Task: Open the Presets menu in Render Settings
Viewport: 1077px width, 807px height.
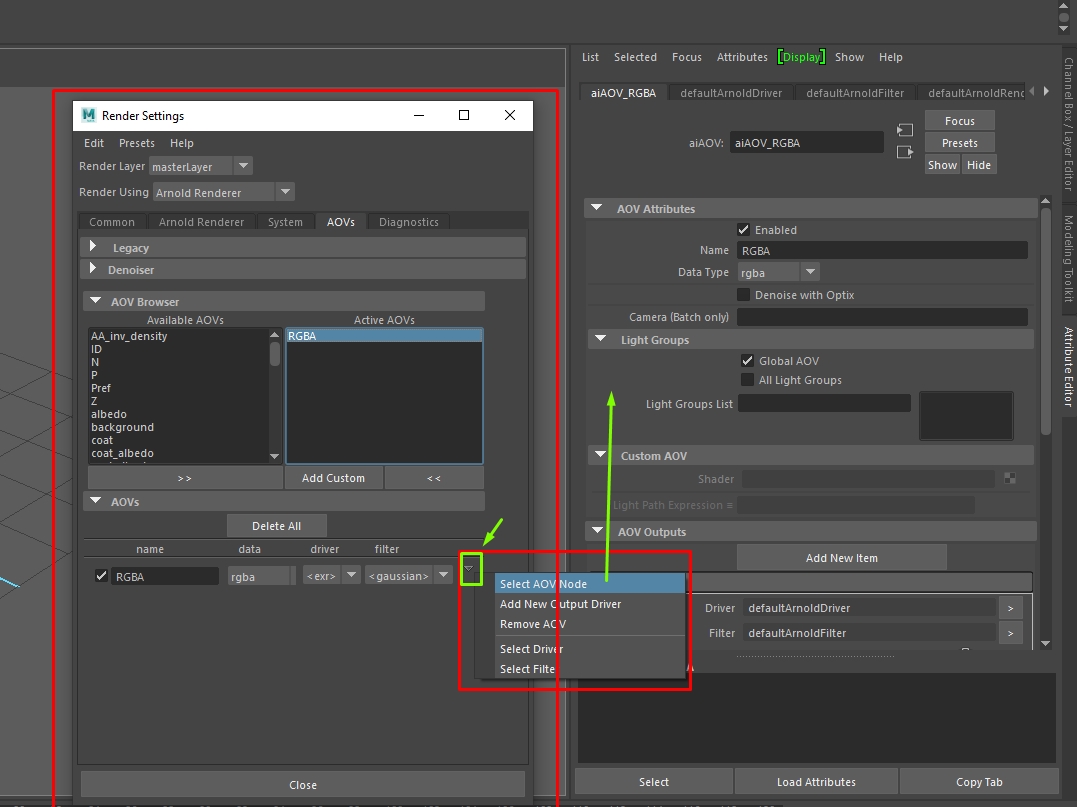Action: (137, 143)
